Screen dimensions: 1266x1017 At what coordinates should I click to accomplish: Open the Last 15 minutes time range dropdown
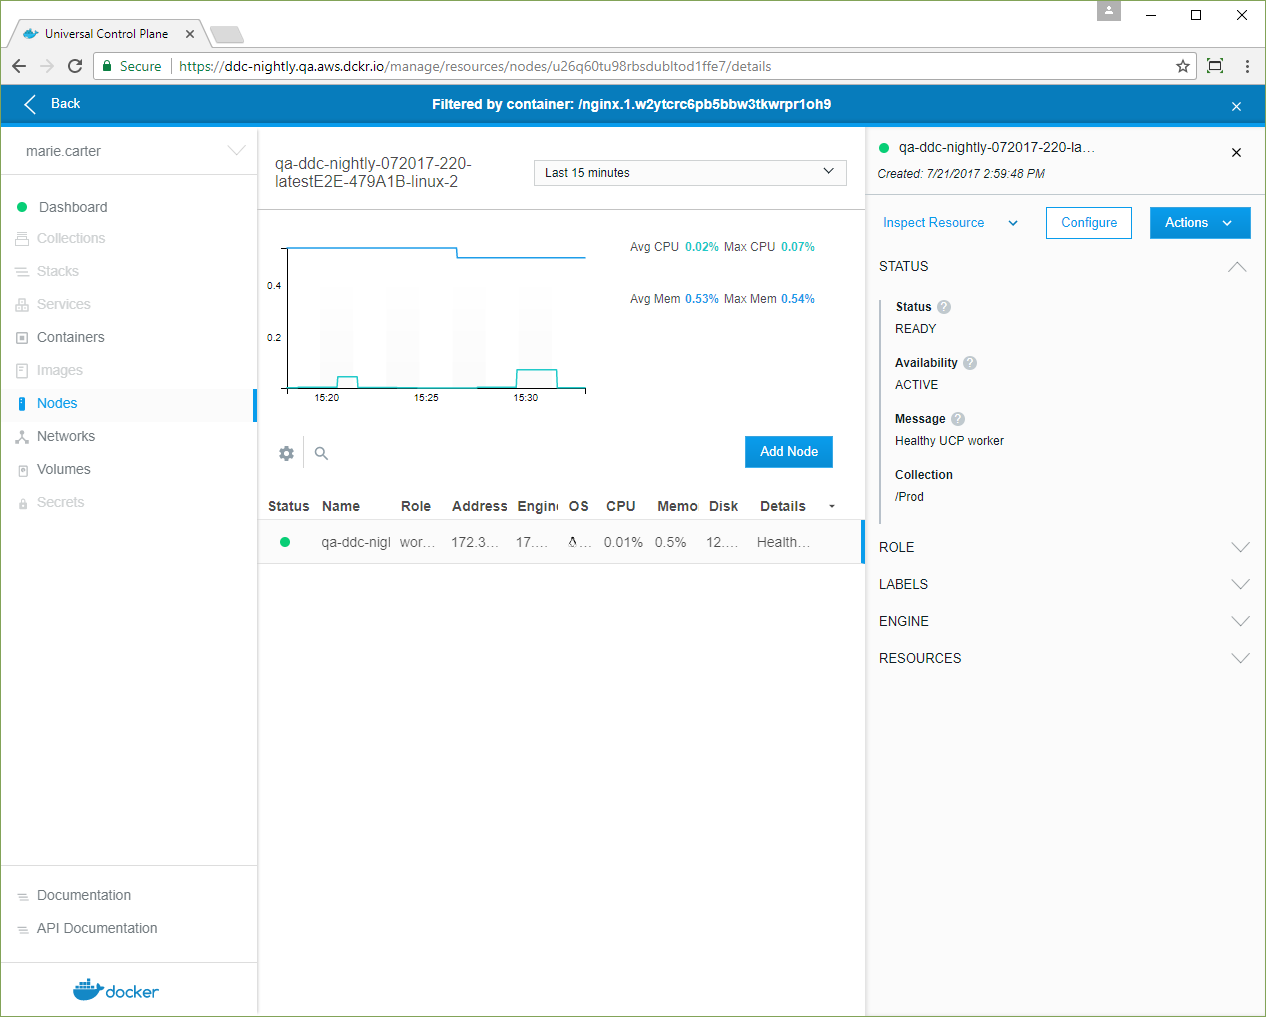(x=690, y=173)
